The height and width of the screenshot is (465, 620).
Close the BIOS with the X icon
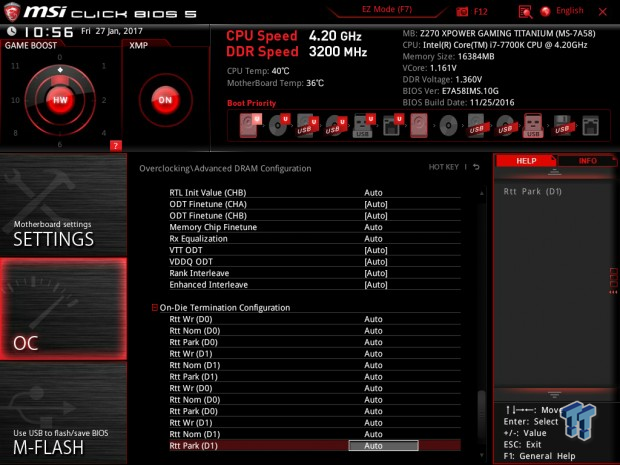click(603, 12)
